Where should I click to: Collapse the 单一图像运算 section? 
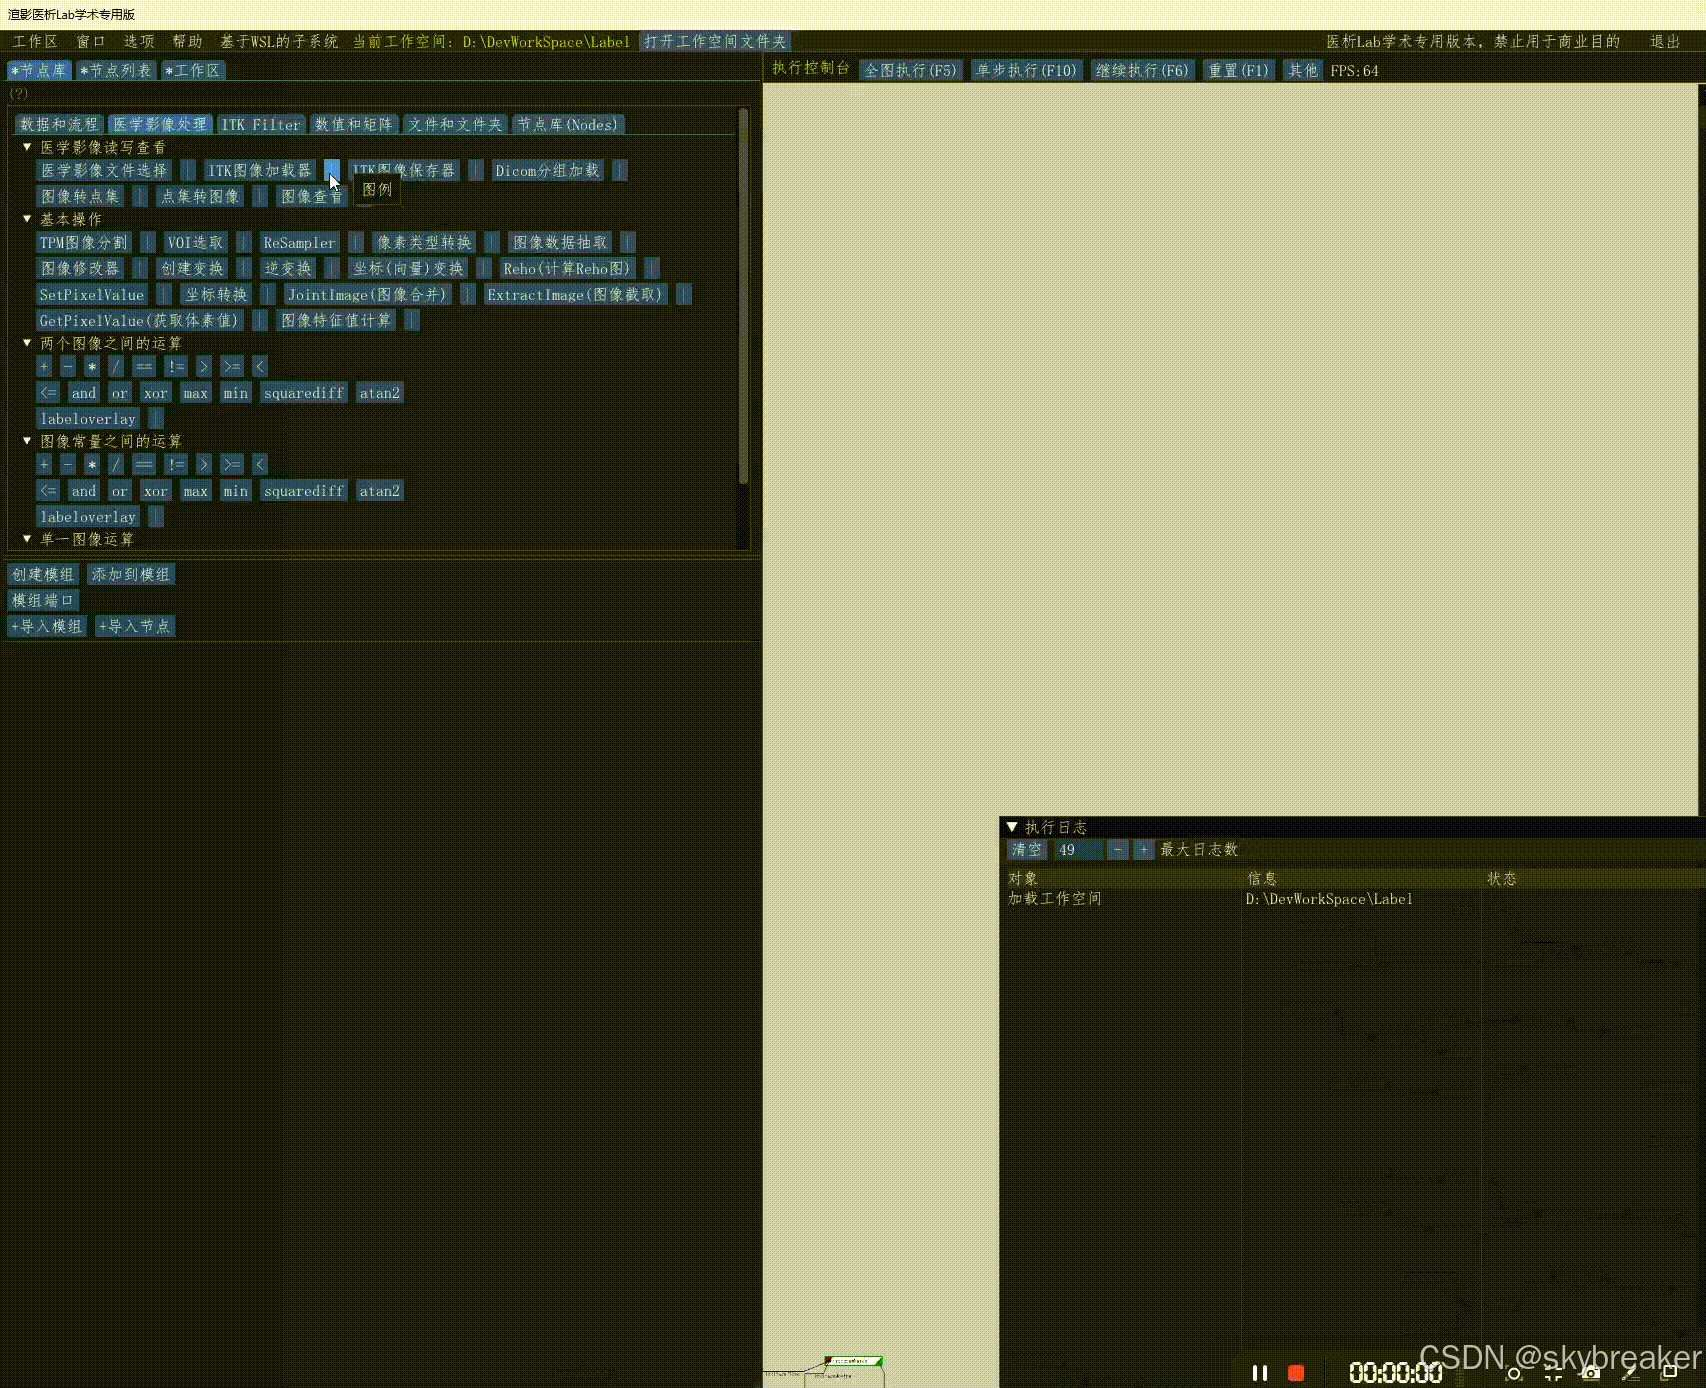[27, 539]
